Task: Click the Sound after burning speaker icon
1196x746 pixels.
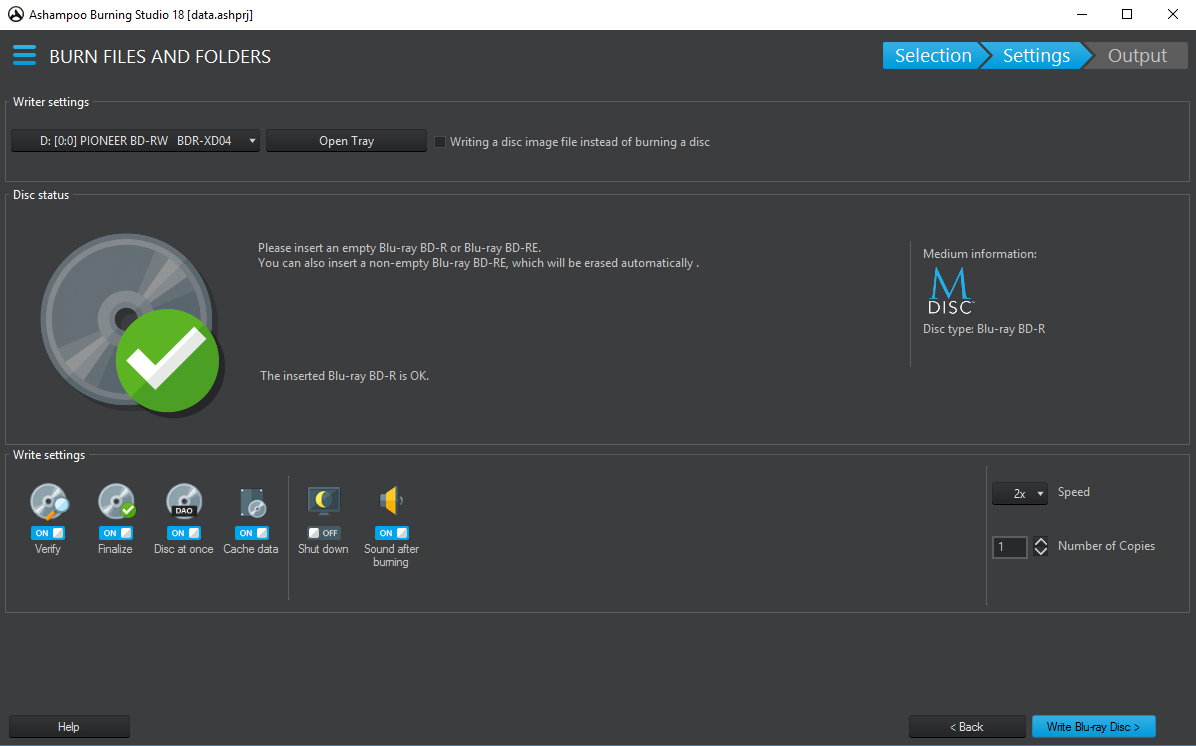Action: coord(391,502)
